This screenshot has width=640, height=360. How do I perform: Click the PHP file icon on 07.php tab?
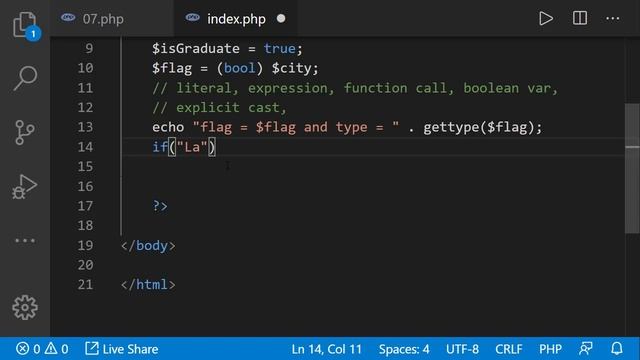[x=68, y=18]
